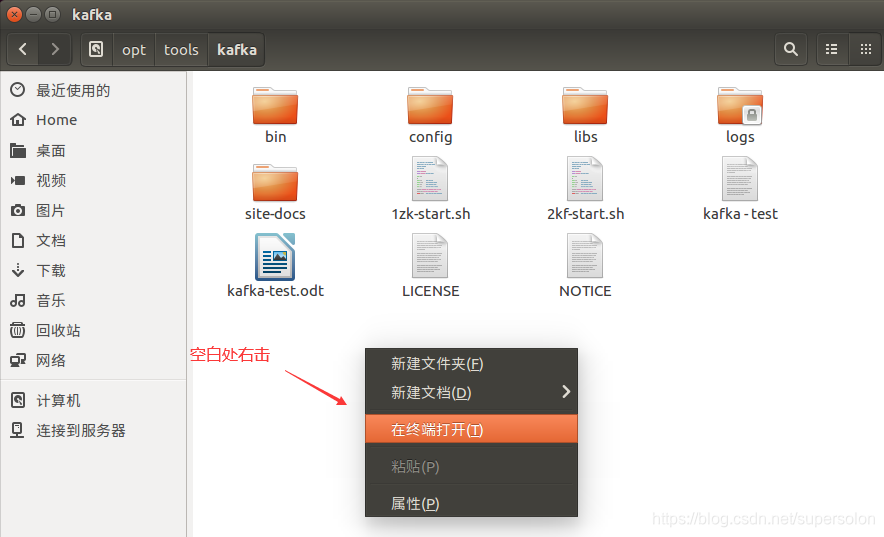
Task: Select the LICENSE file icon
Action: 430,256
